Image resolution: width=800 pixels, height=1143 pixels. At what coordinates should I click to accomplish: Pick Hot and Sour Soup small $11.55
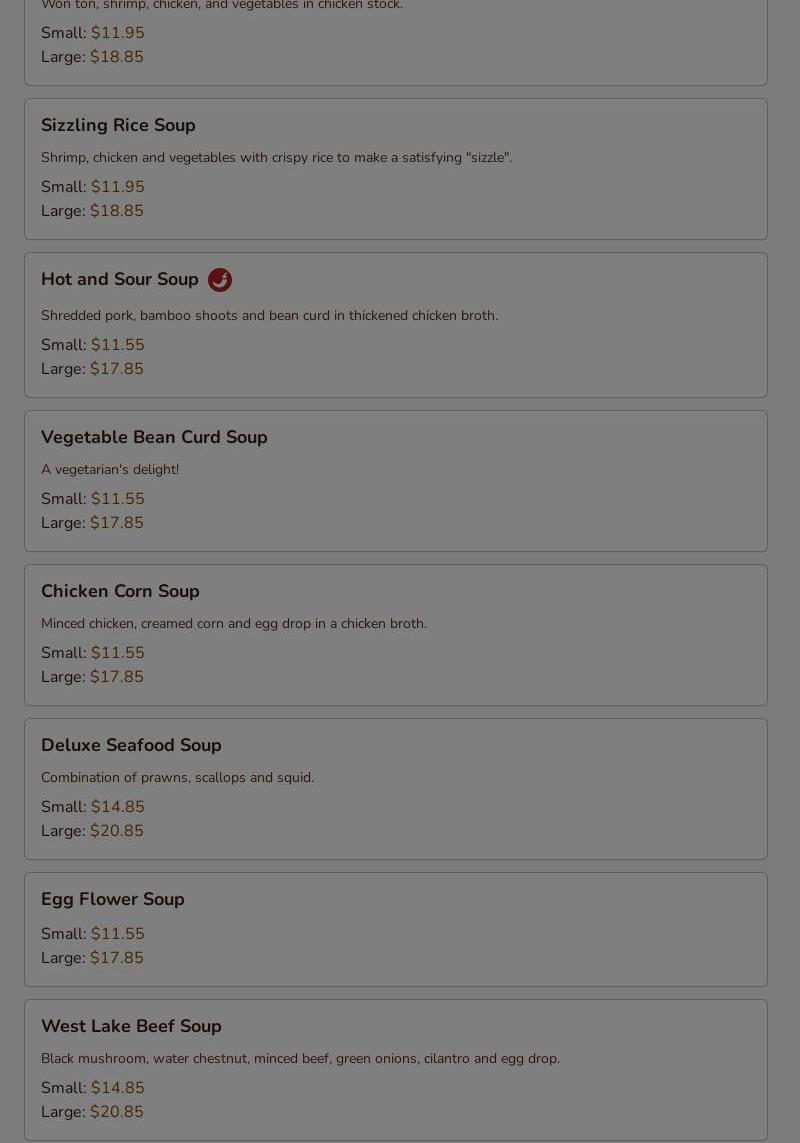[x=117, y=345]
